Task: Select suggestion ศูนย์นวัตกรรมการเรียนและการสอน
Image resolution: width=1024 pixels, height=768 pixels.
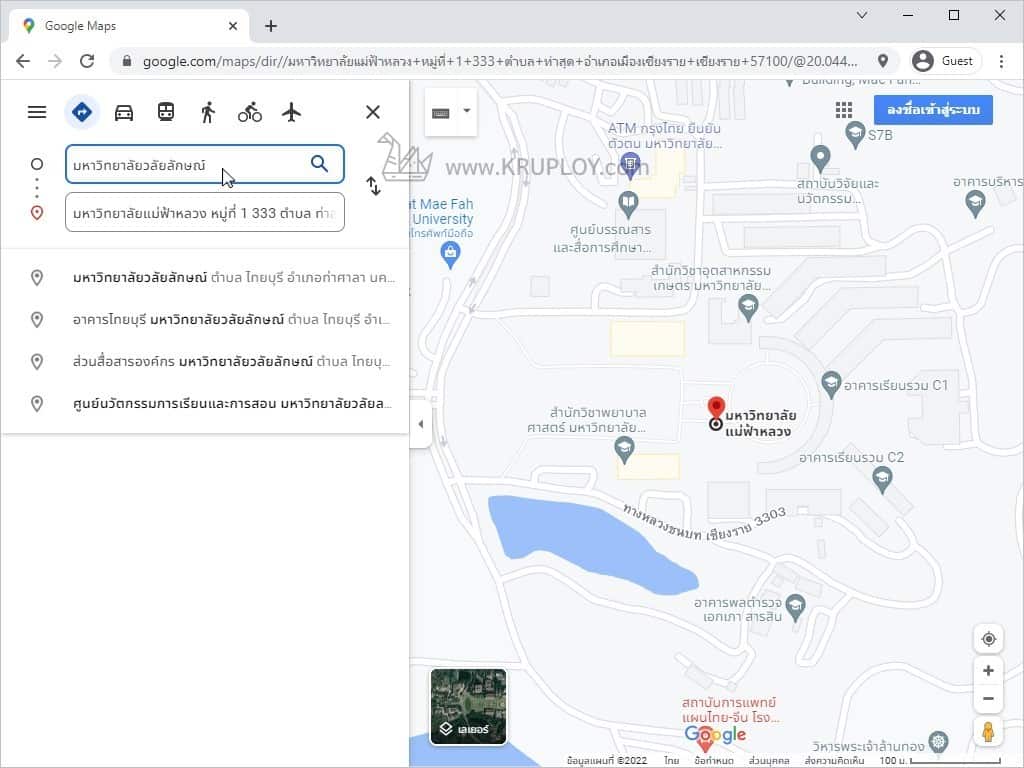Action: [x=205, y=403]
